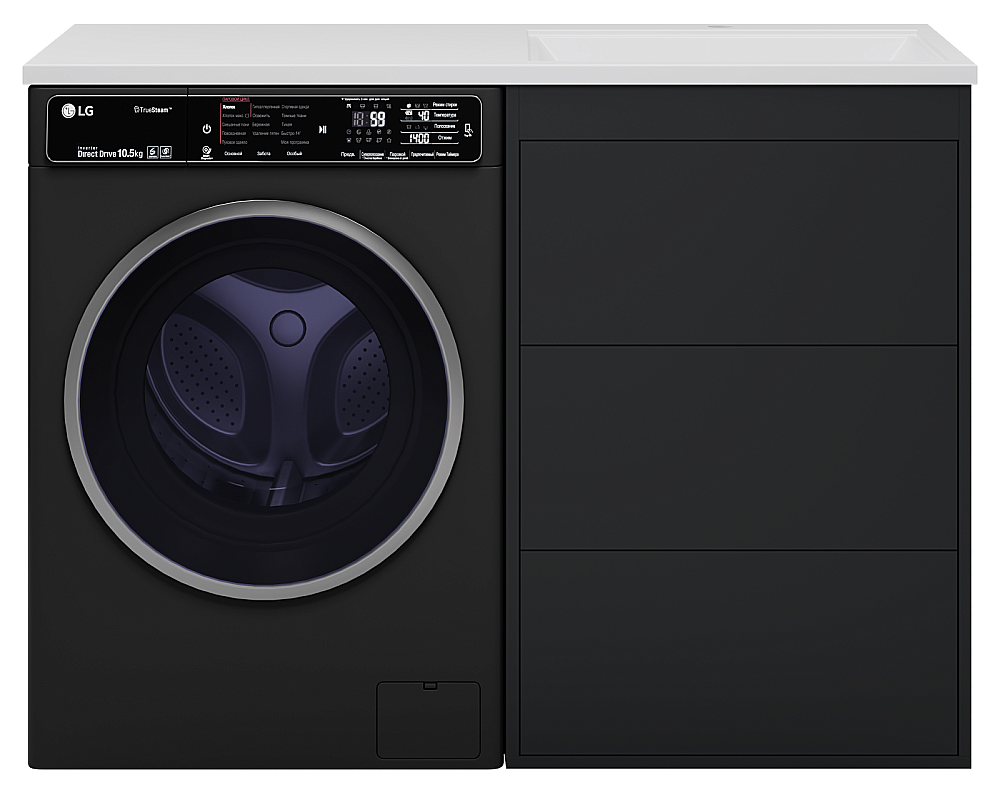This screenshot has height=793, width=1000.
Task: Tap the remote start phone icon
Action: point(468,130)
